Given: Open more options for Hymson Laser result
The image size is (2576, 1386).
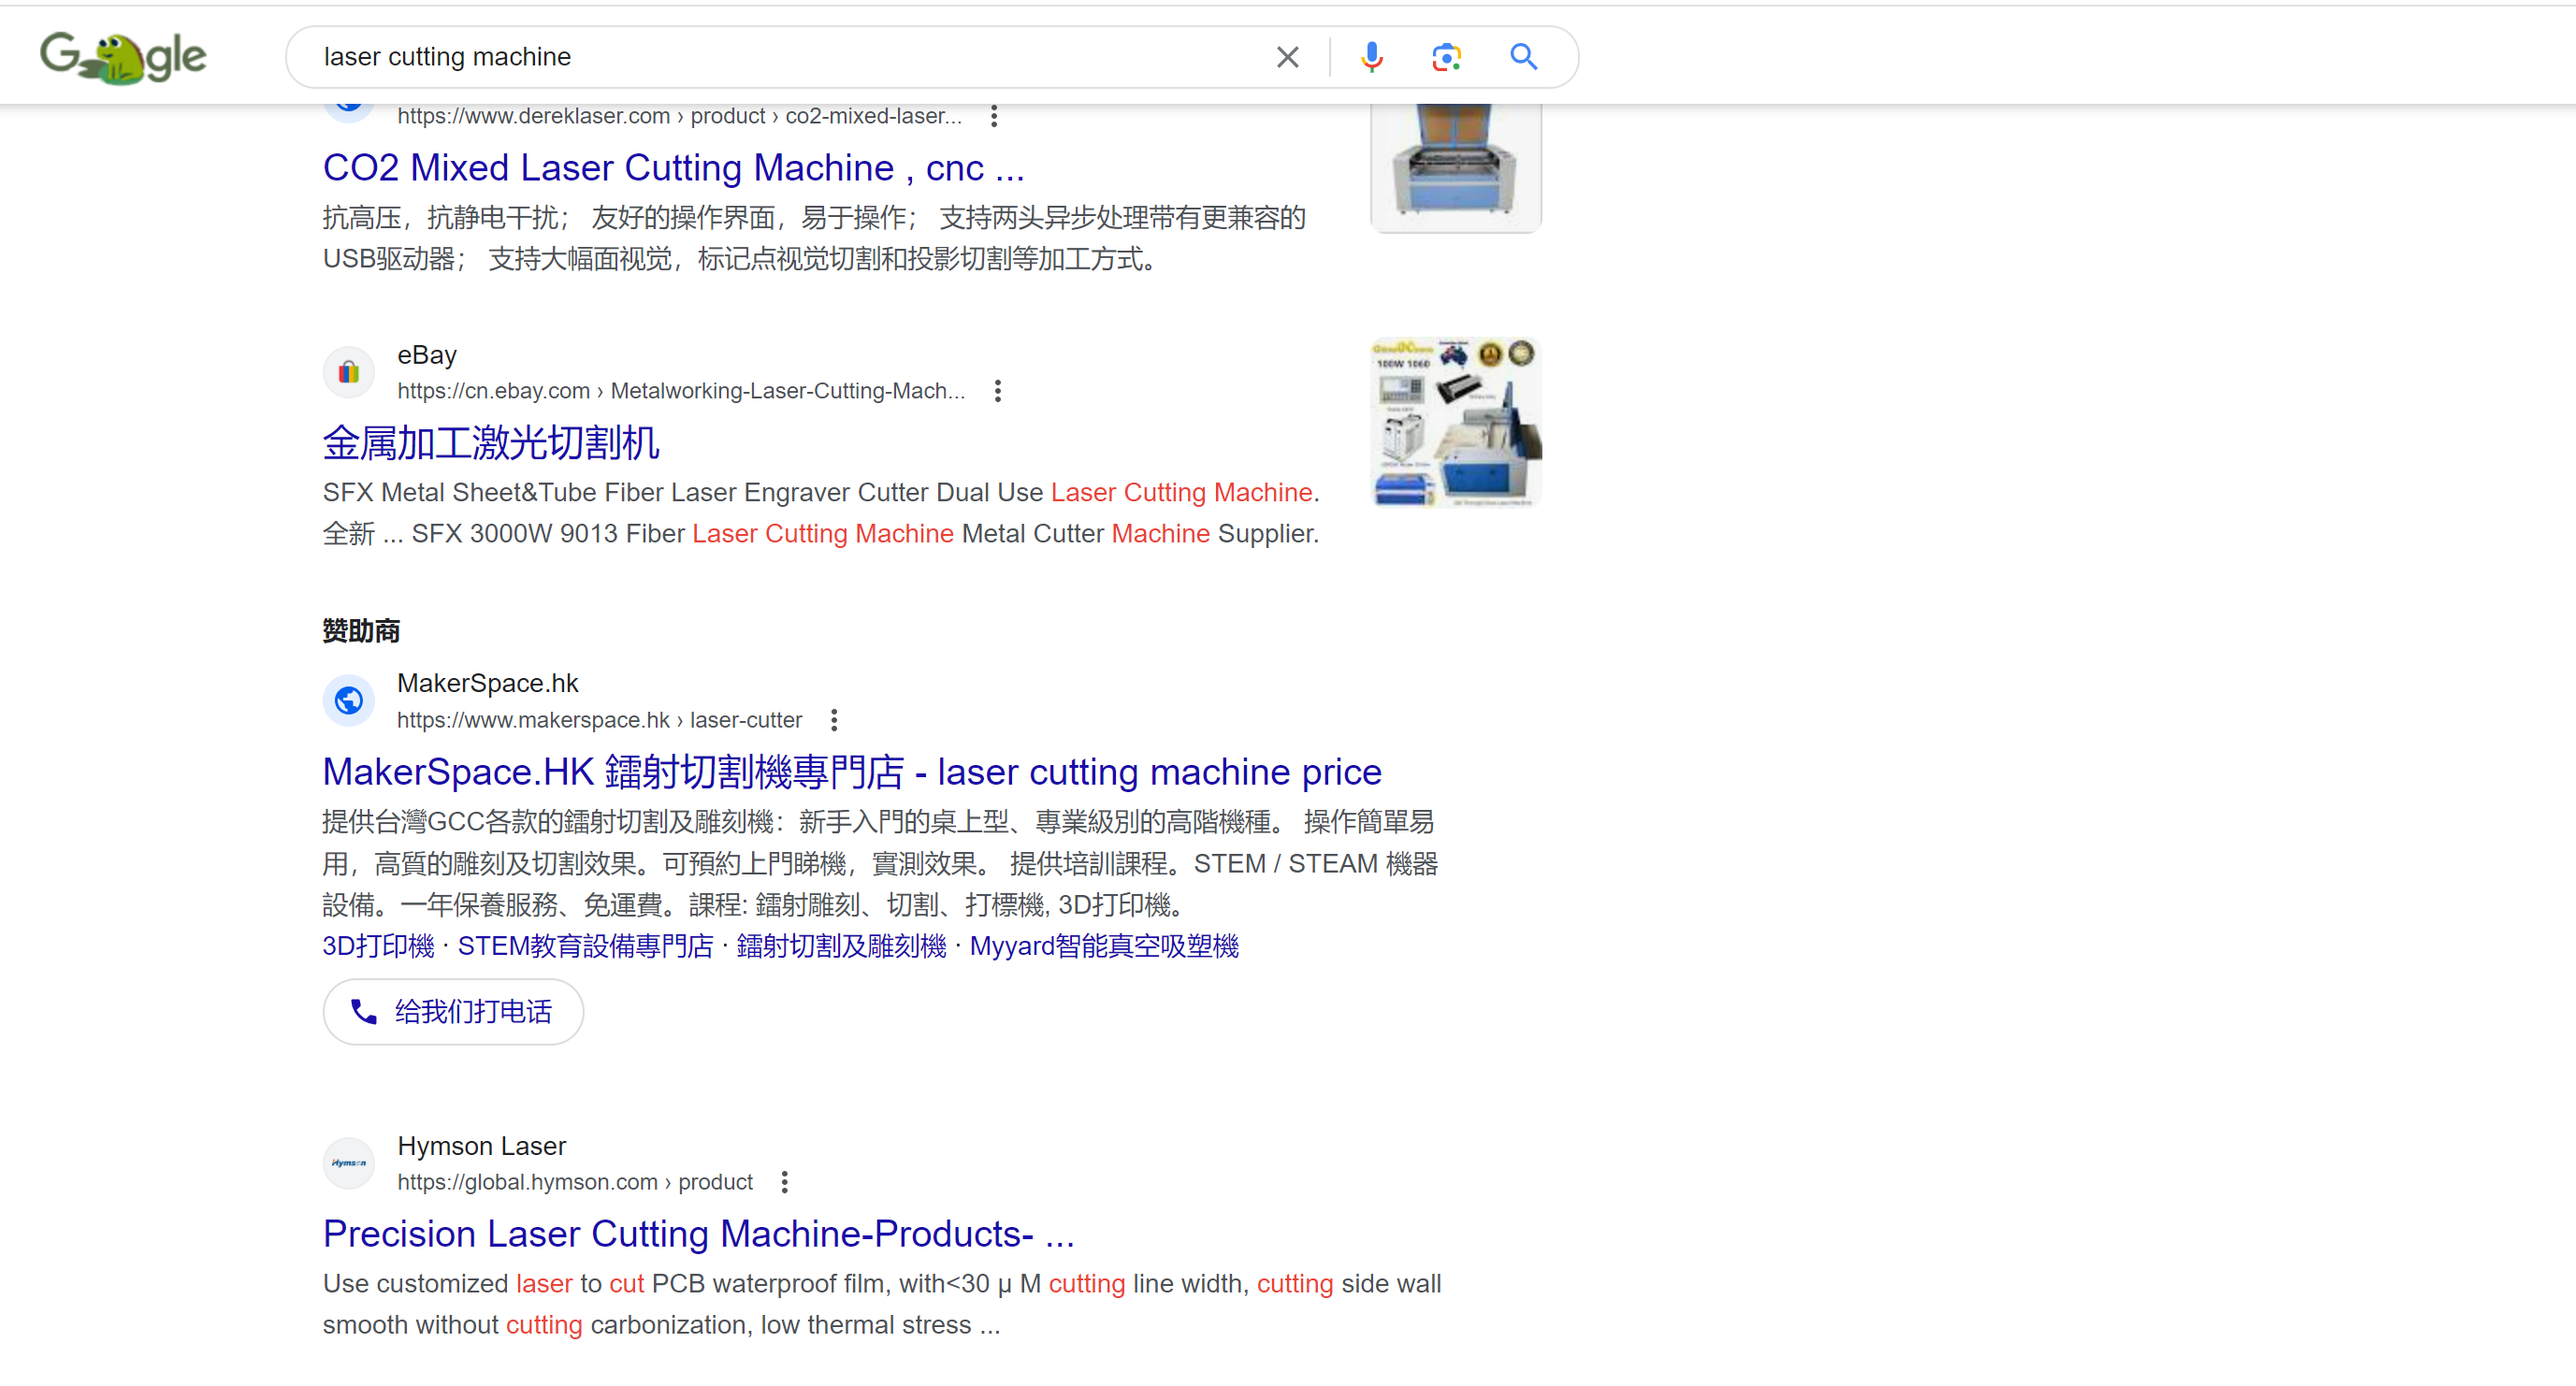Looking at the screenshot, I should click(784, 1182).
